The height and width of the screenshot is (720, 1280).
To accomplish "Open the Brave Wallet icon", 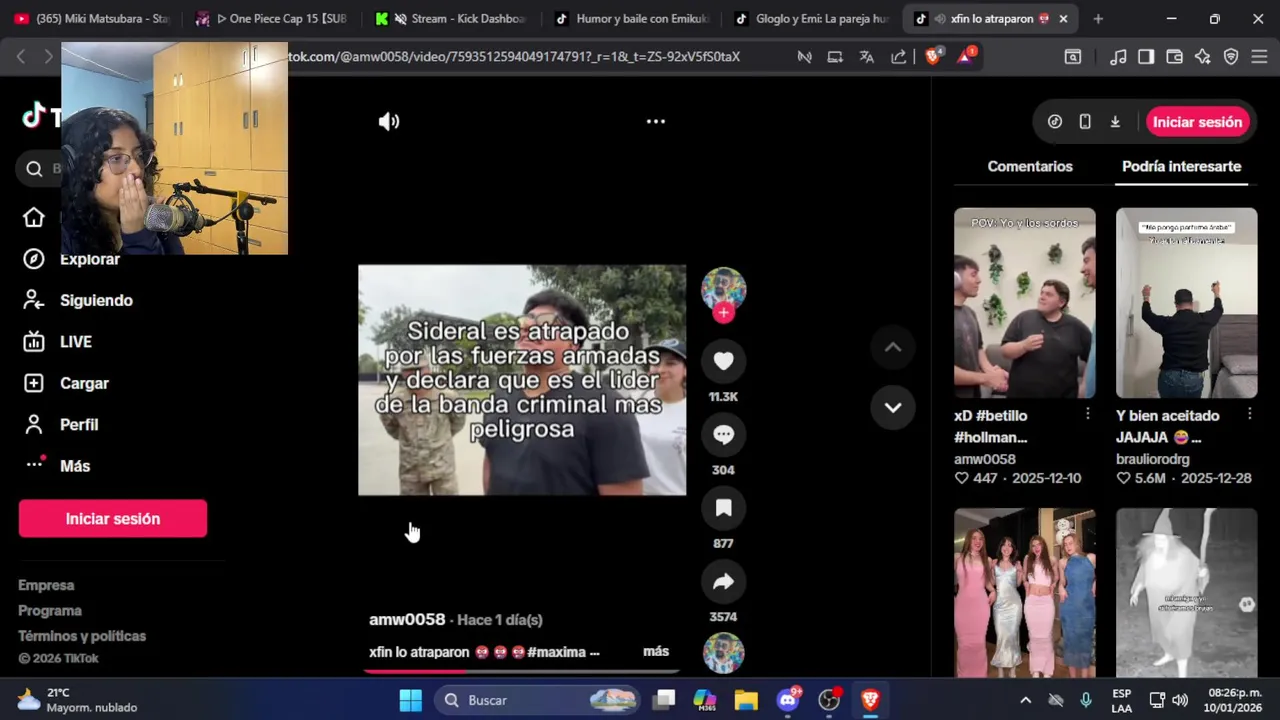I will tap(1175, 57).
